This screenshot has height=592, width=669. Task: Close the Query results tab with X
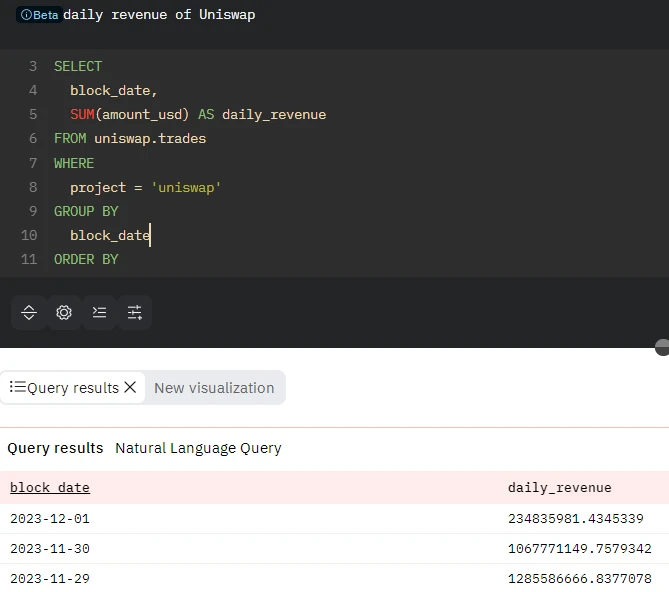130,388
